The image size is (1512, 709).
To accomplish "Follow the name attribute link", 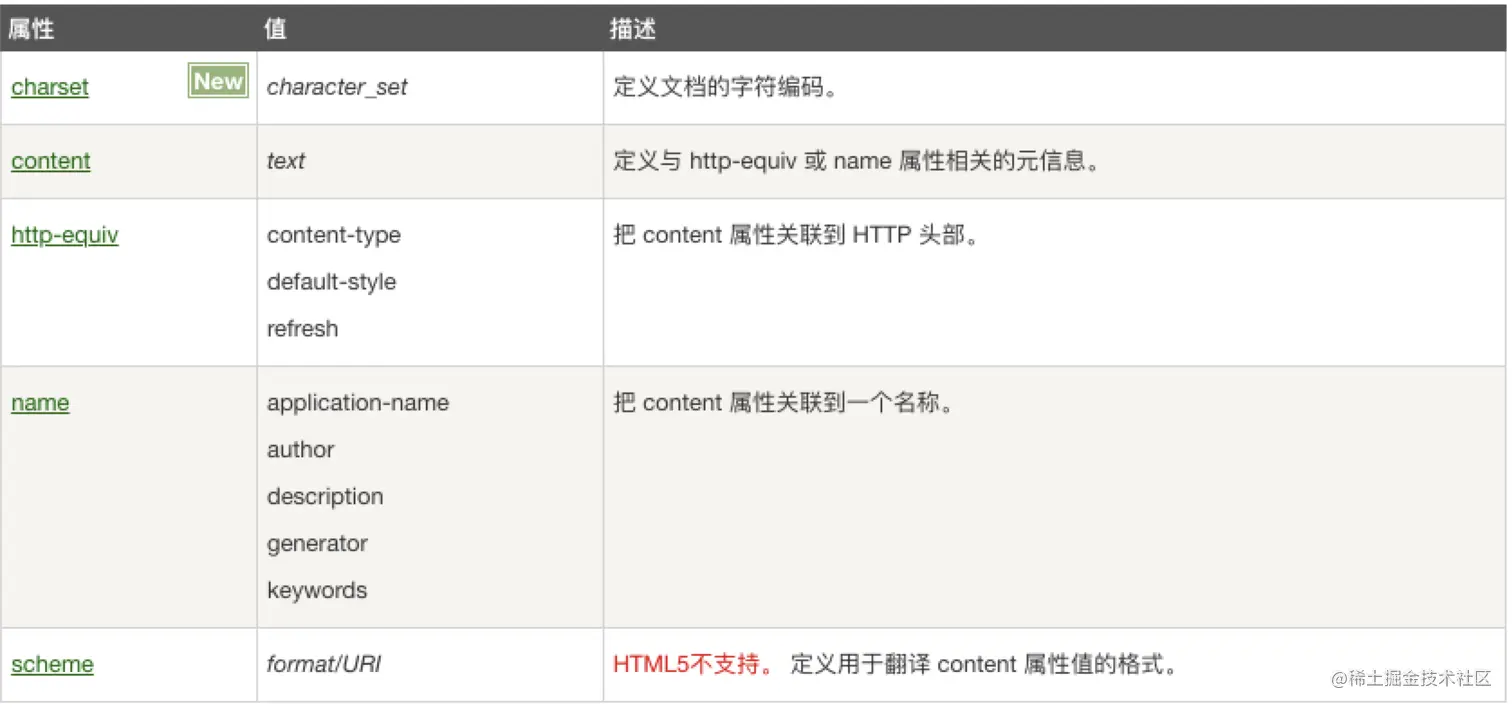I will [40, 403].
